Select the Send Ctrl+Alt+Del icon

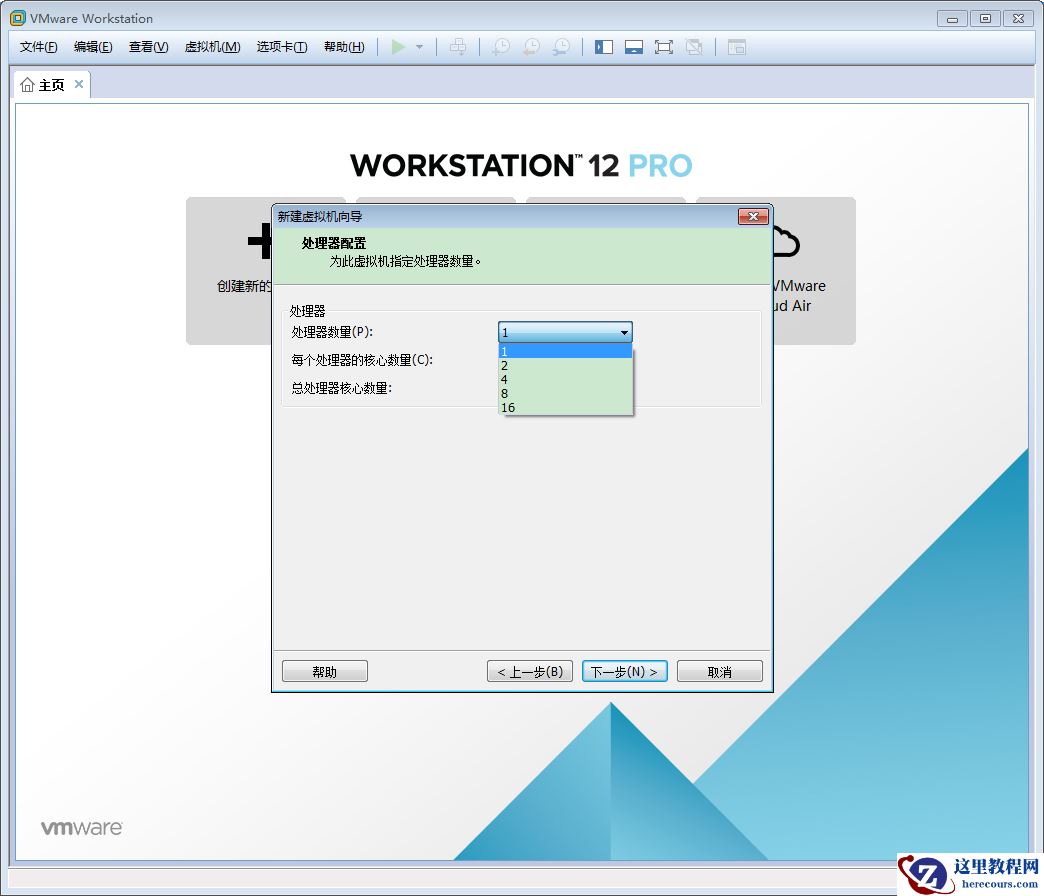click(x=459, y=47)
